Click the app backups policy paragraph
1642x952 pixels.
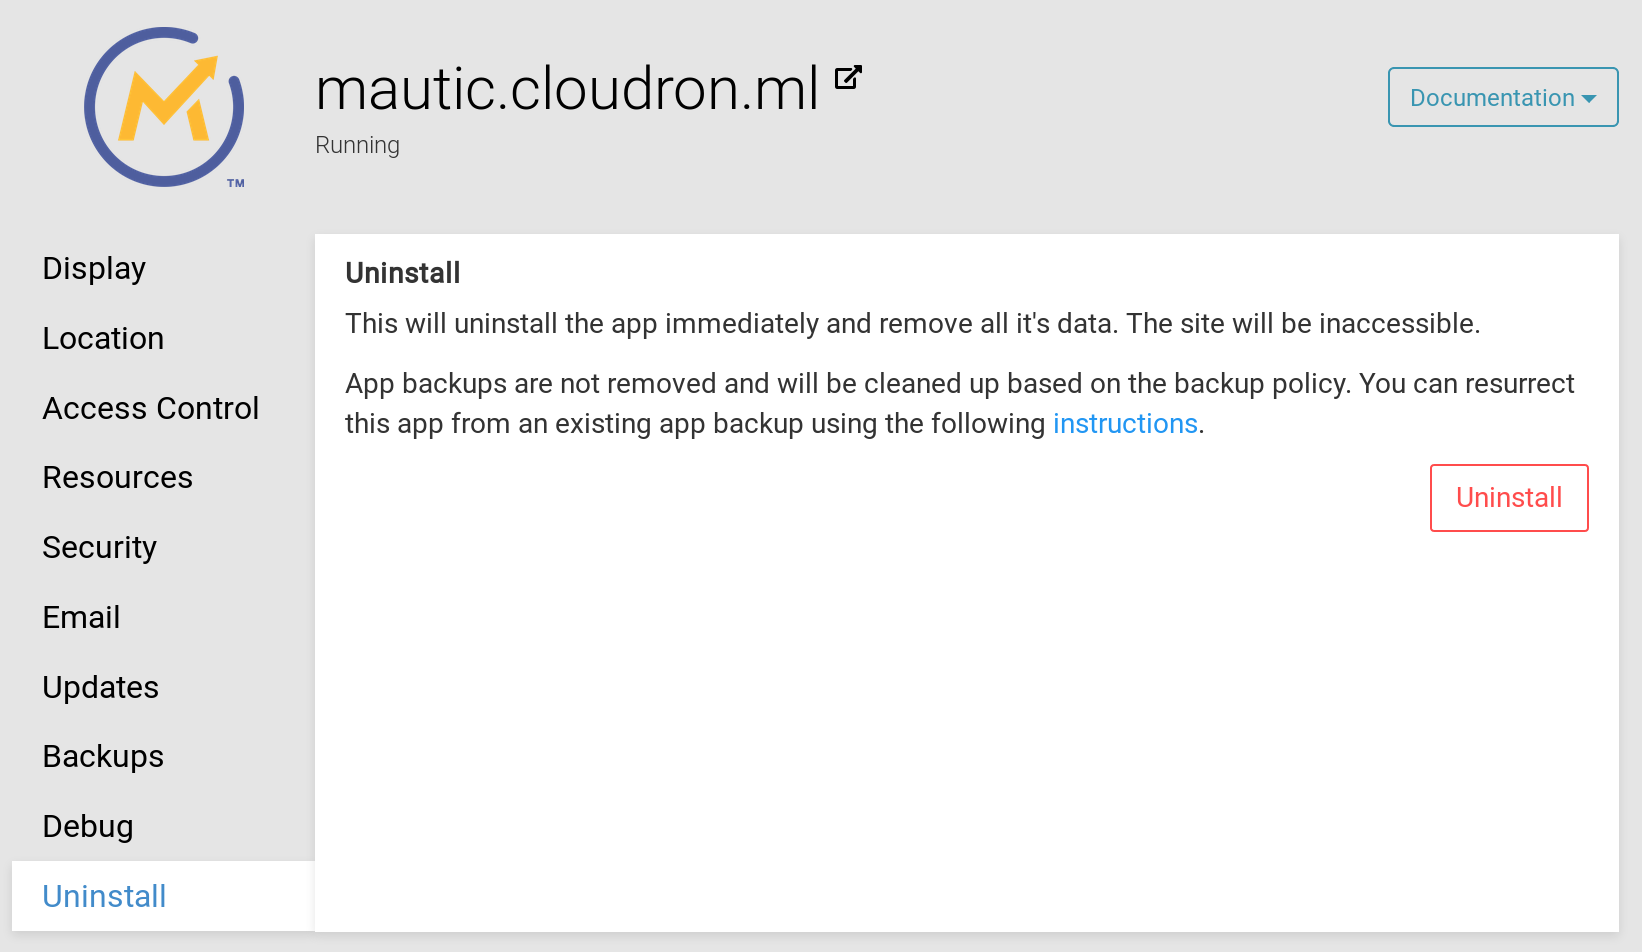pos(958,403)
